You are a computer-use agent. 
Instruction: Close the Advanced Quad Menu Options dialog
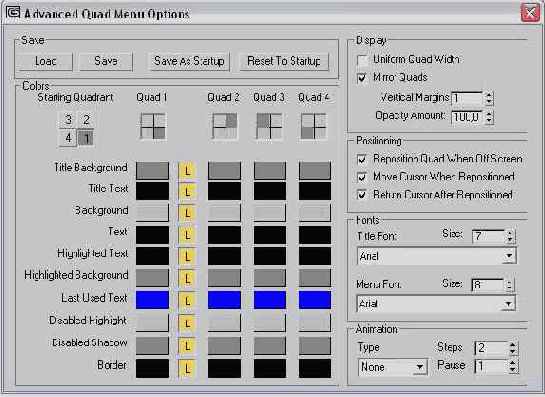coord(530,13)
